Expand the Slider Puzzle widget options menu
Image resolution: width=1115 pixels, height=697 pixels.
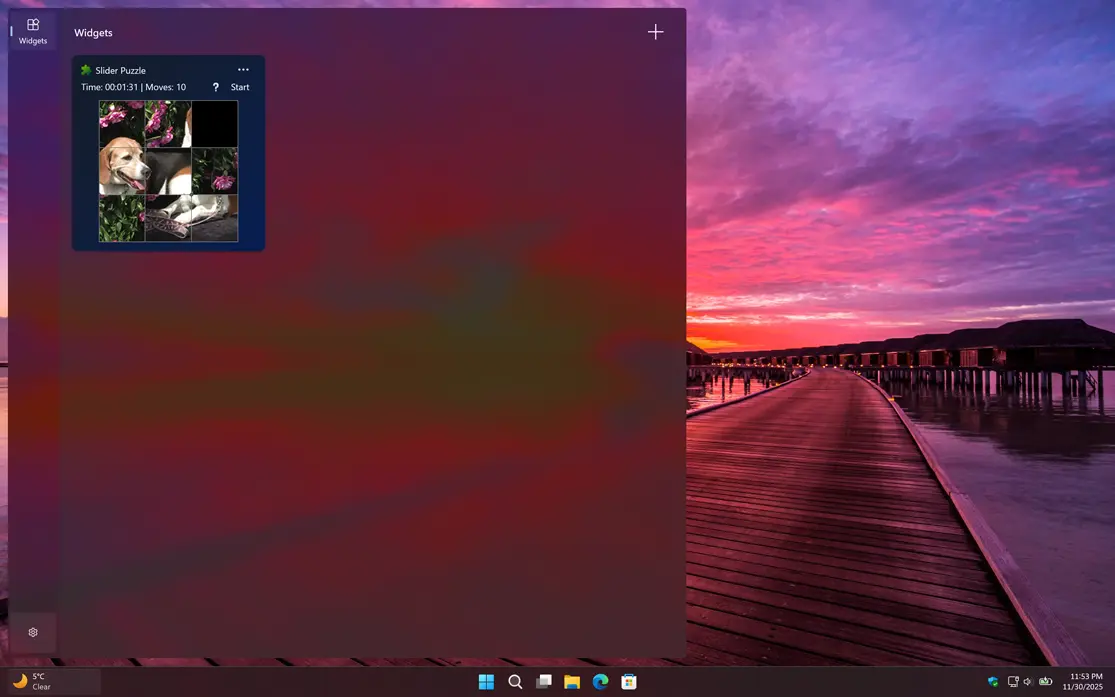pyautogui.click(x=243, y=69)
